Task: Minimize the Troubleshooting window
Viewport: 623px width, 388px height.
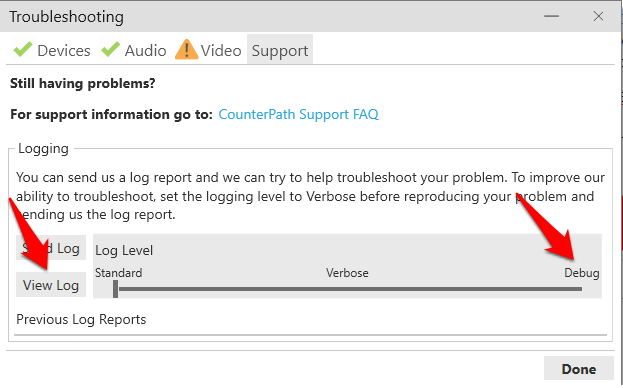Action: 551,16
